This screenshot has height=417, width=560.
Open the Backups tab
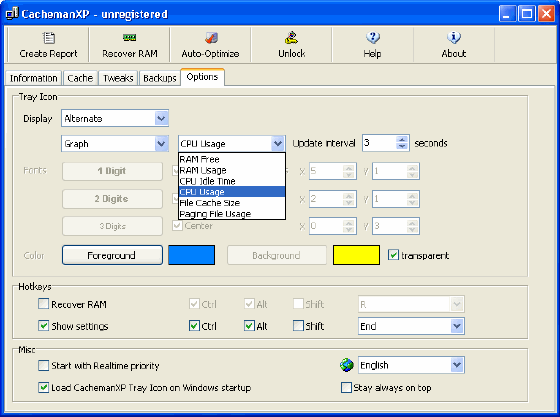click(x=160, y=78)
